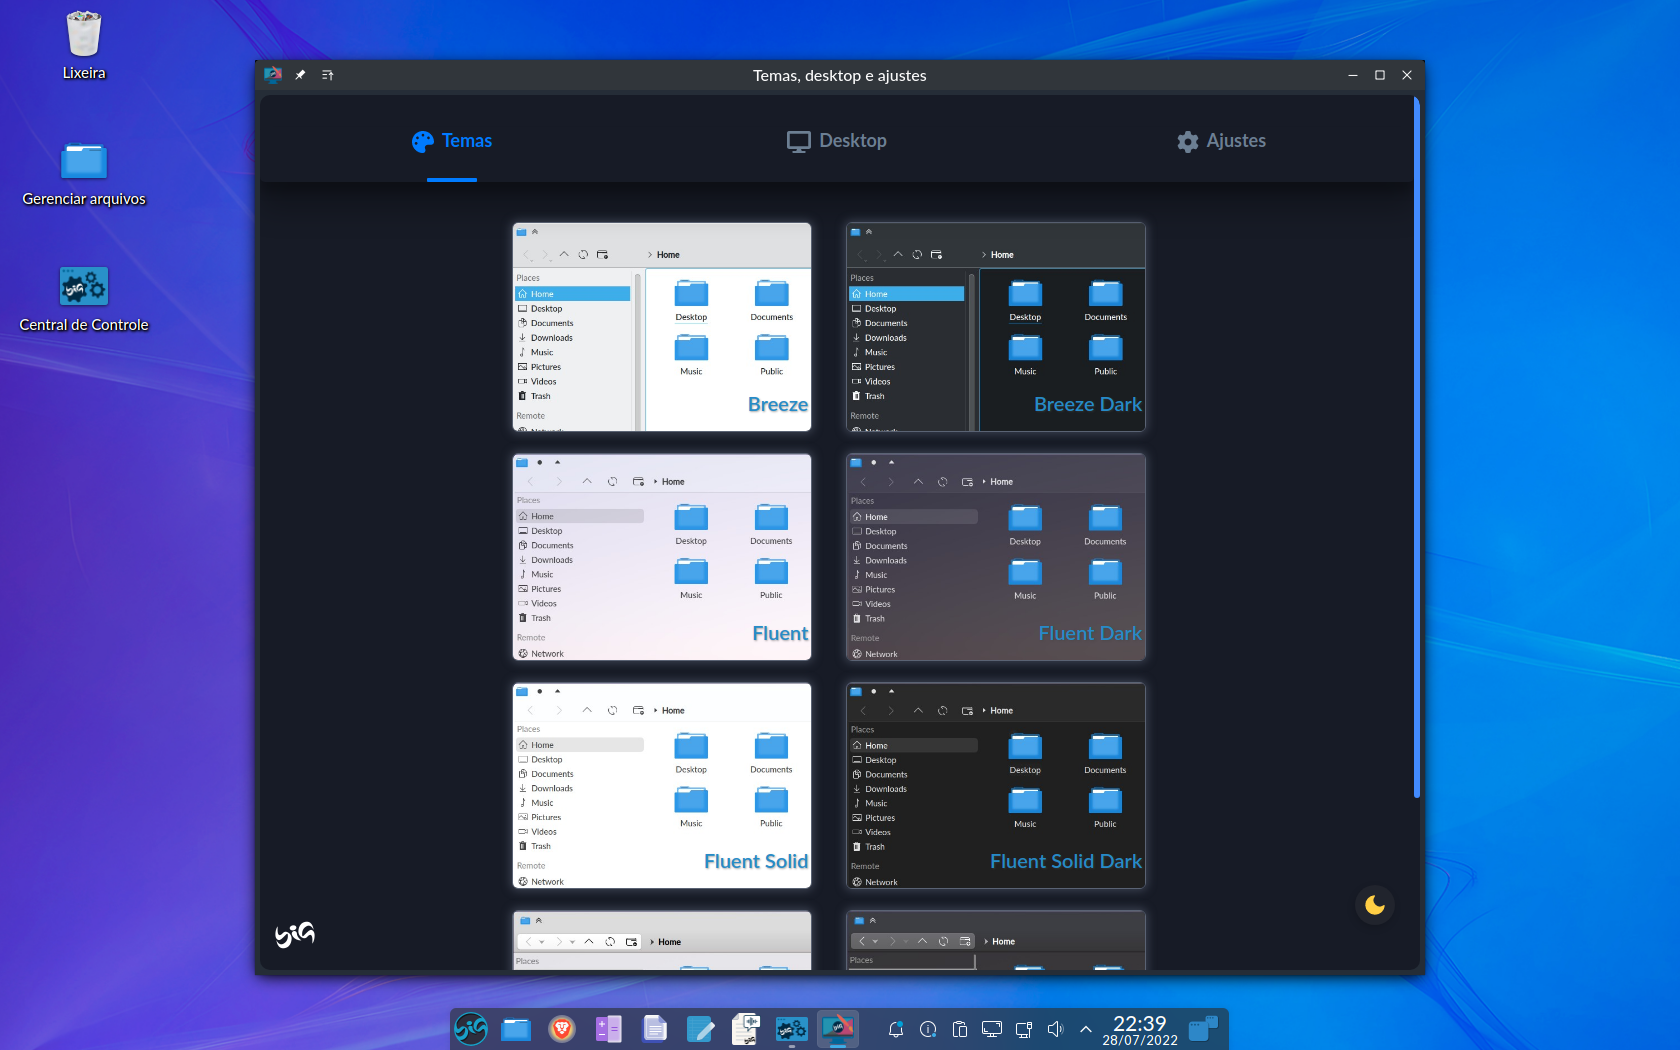Pick the Fluent Solid Dark theme
Viewport: 1680px width, 1050px height.
tap(995, 786)
